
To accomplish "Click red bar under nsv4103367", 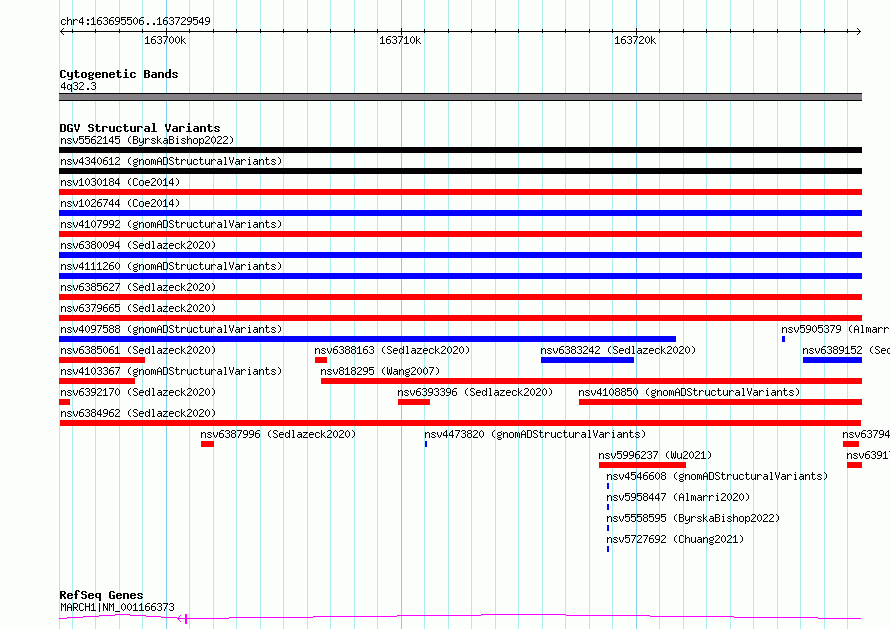I will (x=97, y=381).
